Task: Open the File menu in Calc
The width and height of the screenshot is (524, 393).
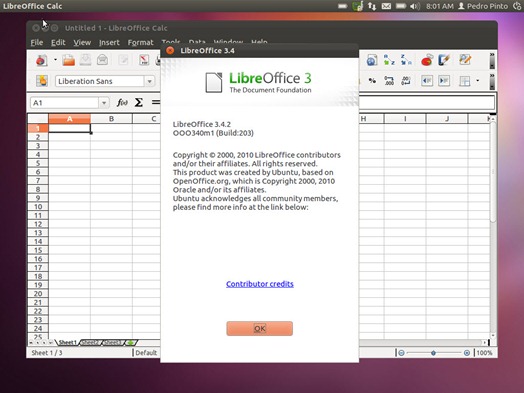Action: click(x=37, y=42)
